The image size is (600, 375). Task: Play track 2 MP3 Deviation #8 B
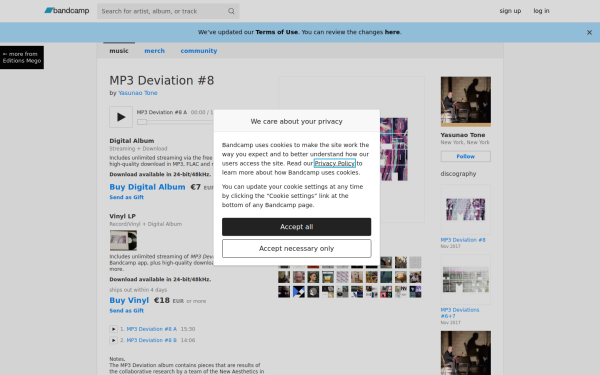[113, 340]
